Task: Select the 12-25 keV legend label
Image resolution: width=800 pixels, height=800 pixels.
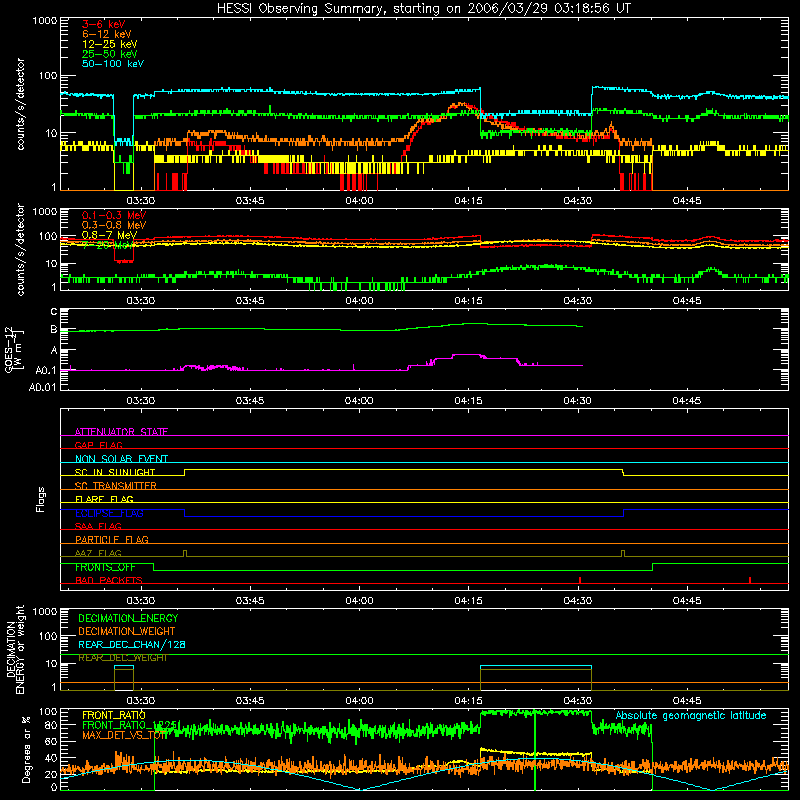Action: pos(110,44)
